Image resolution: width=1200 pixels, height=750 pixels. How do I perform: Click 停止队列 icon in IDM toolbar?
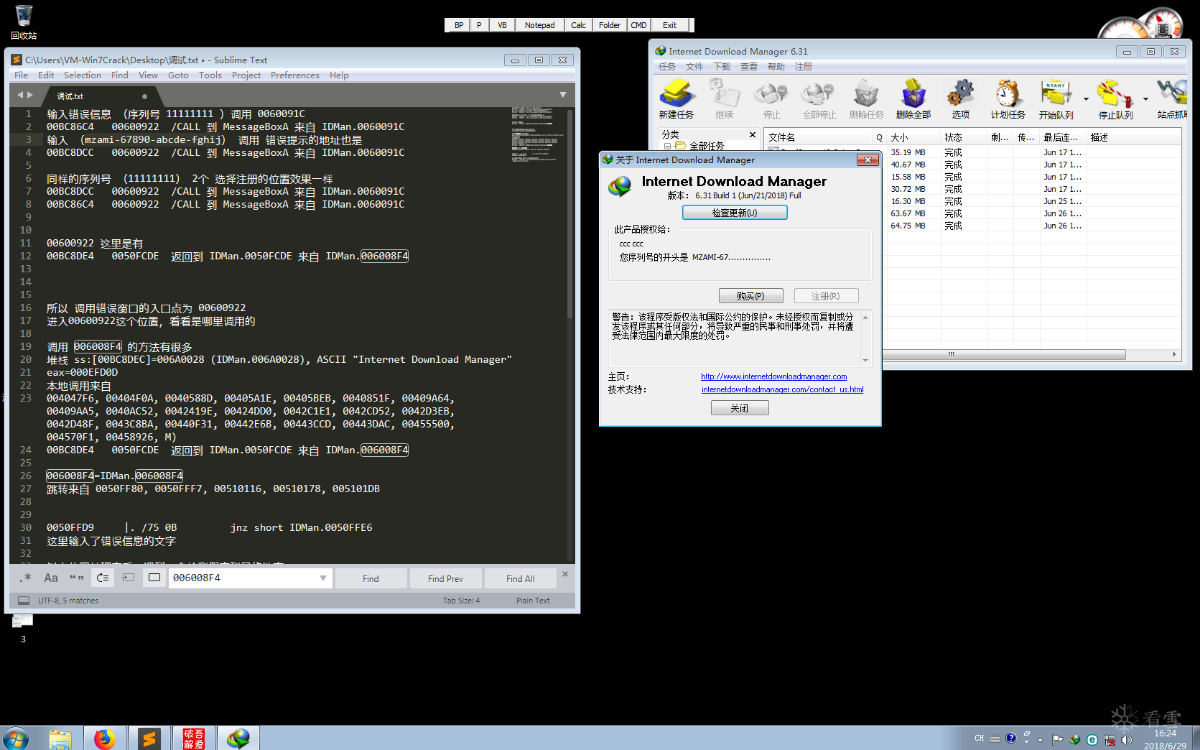point(1115,100)
